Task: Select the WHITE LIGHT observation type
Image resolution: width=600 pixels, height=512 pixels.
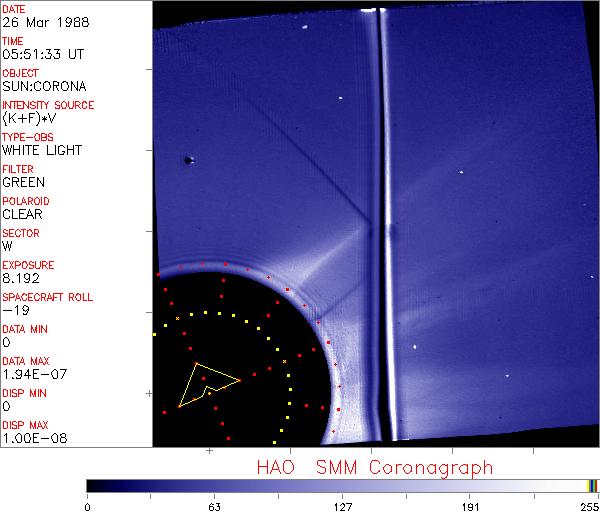Action: [41, 150]
